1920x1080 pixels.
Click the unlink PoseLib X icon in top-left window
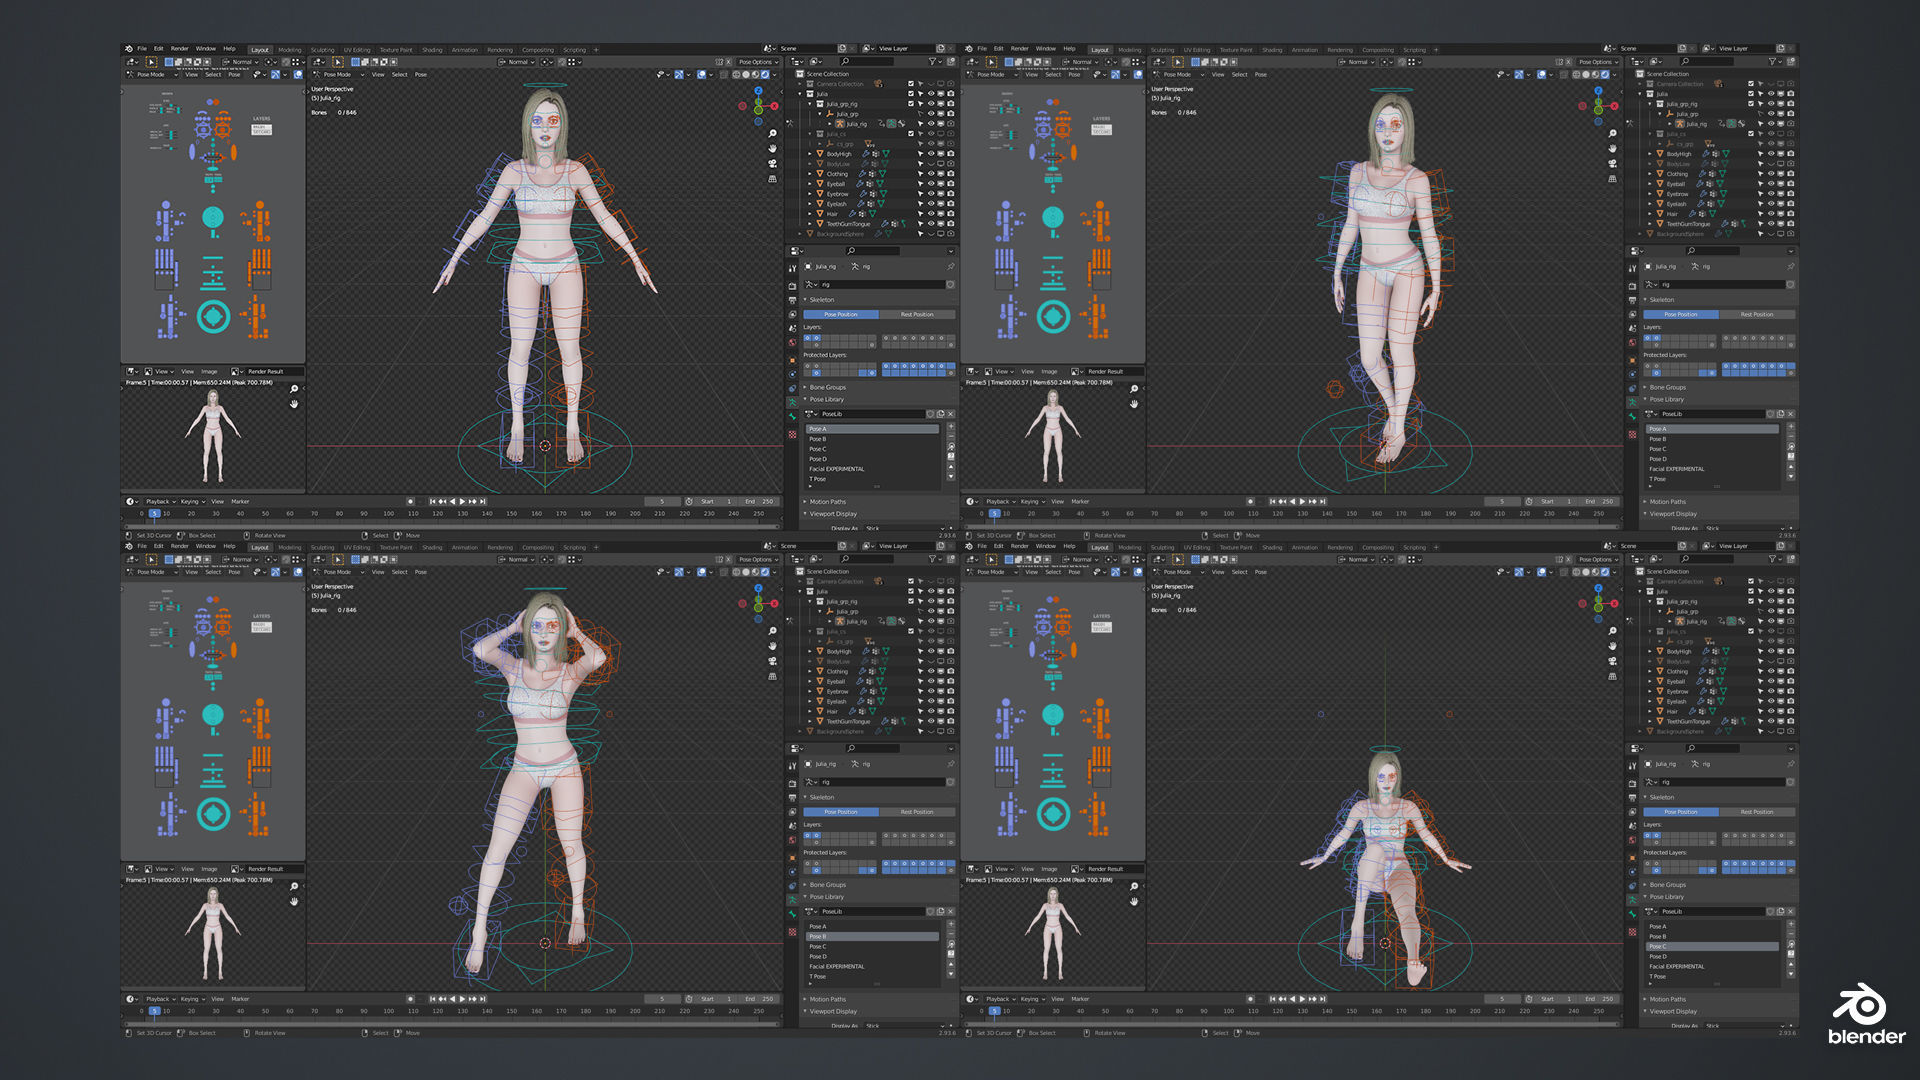click(950, 414)
